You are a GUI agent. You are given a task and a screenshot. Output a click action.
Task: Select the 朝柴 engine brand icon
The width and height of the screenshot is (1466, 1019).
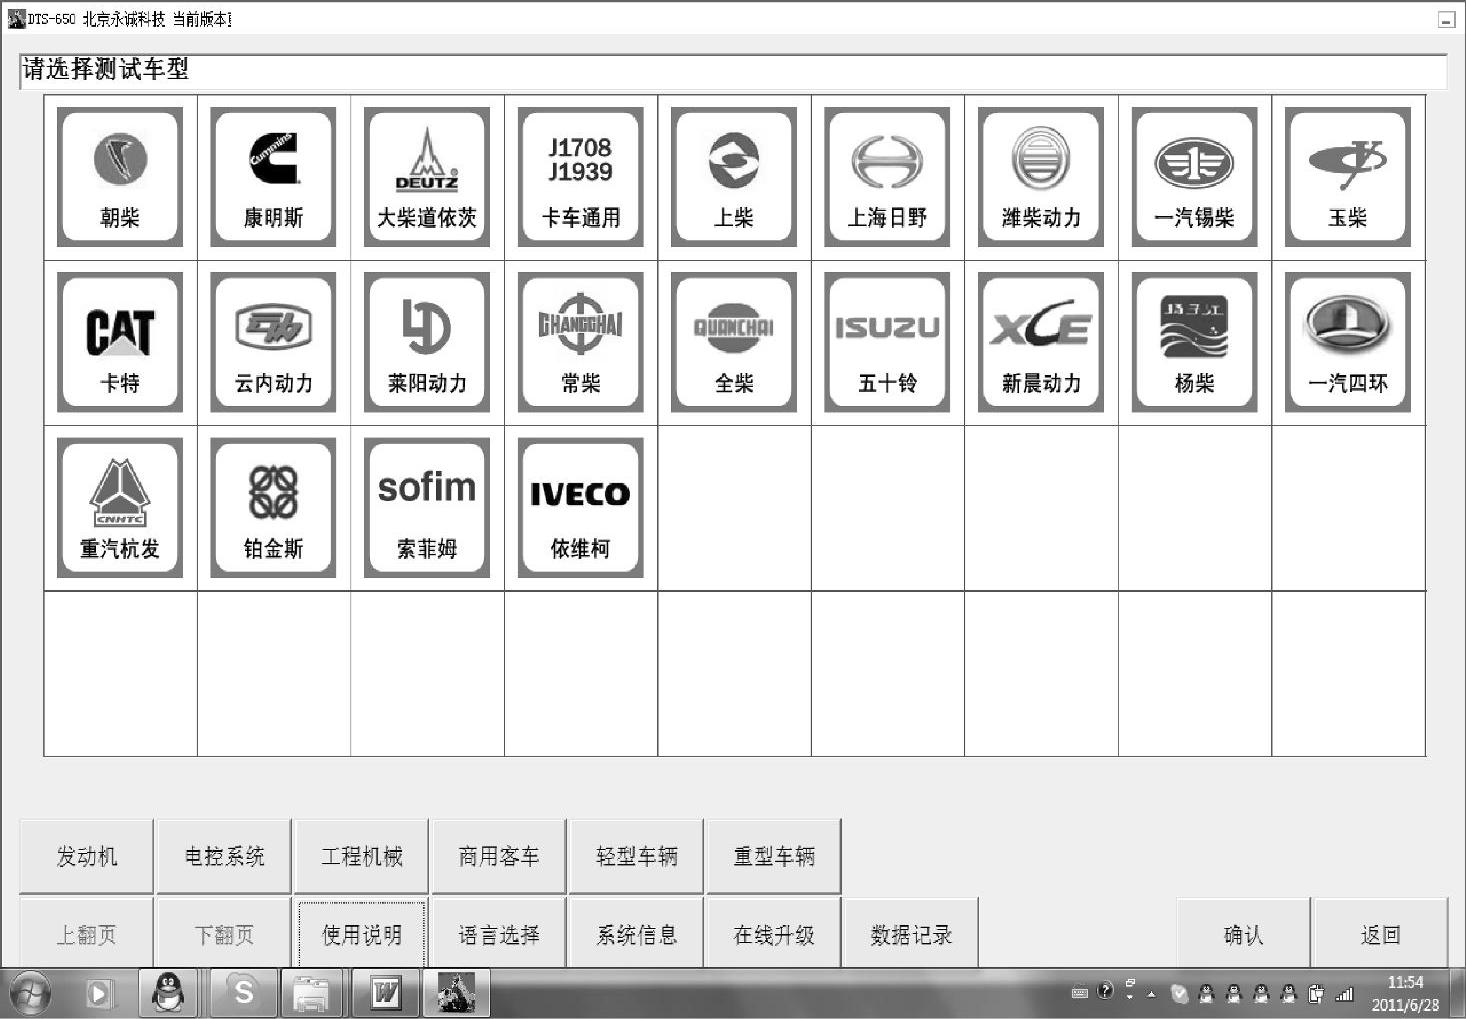click(x=120, y=177)
